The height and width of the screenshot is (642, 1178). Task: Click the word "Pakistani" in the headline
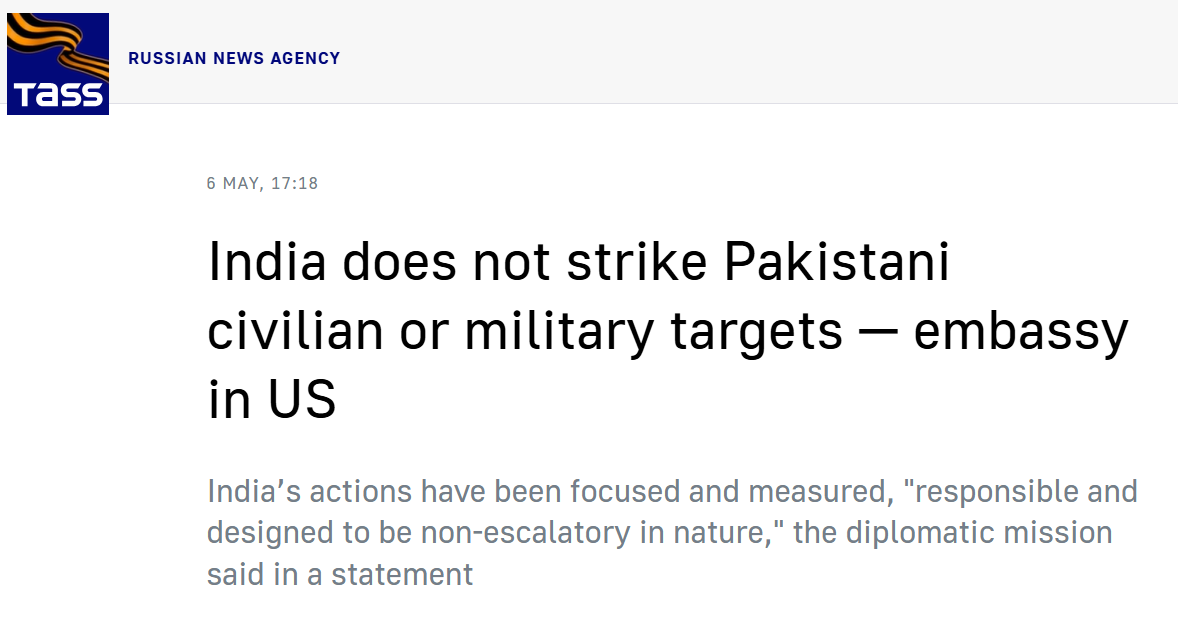[837, 262]
